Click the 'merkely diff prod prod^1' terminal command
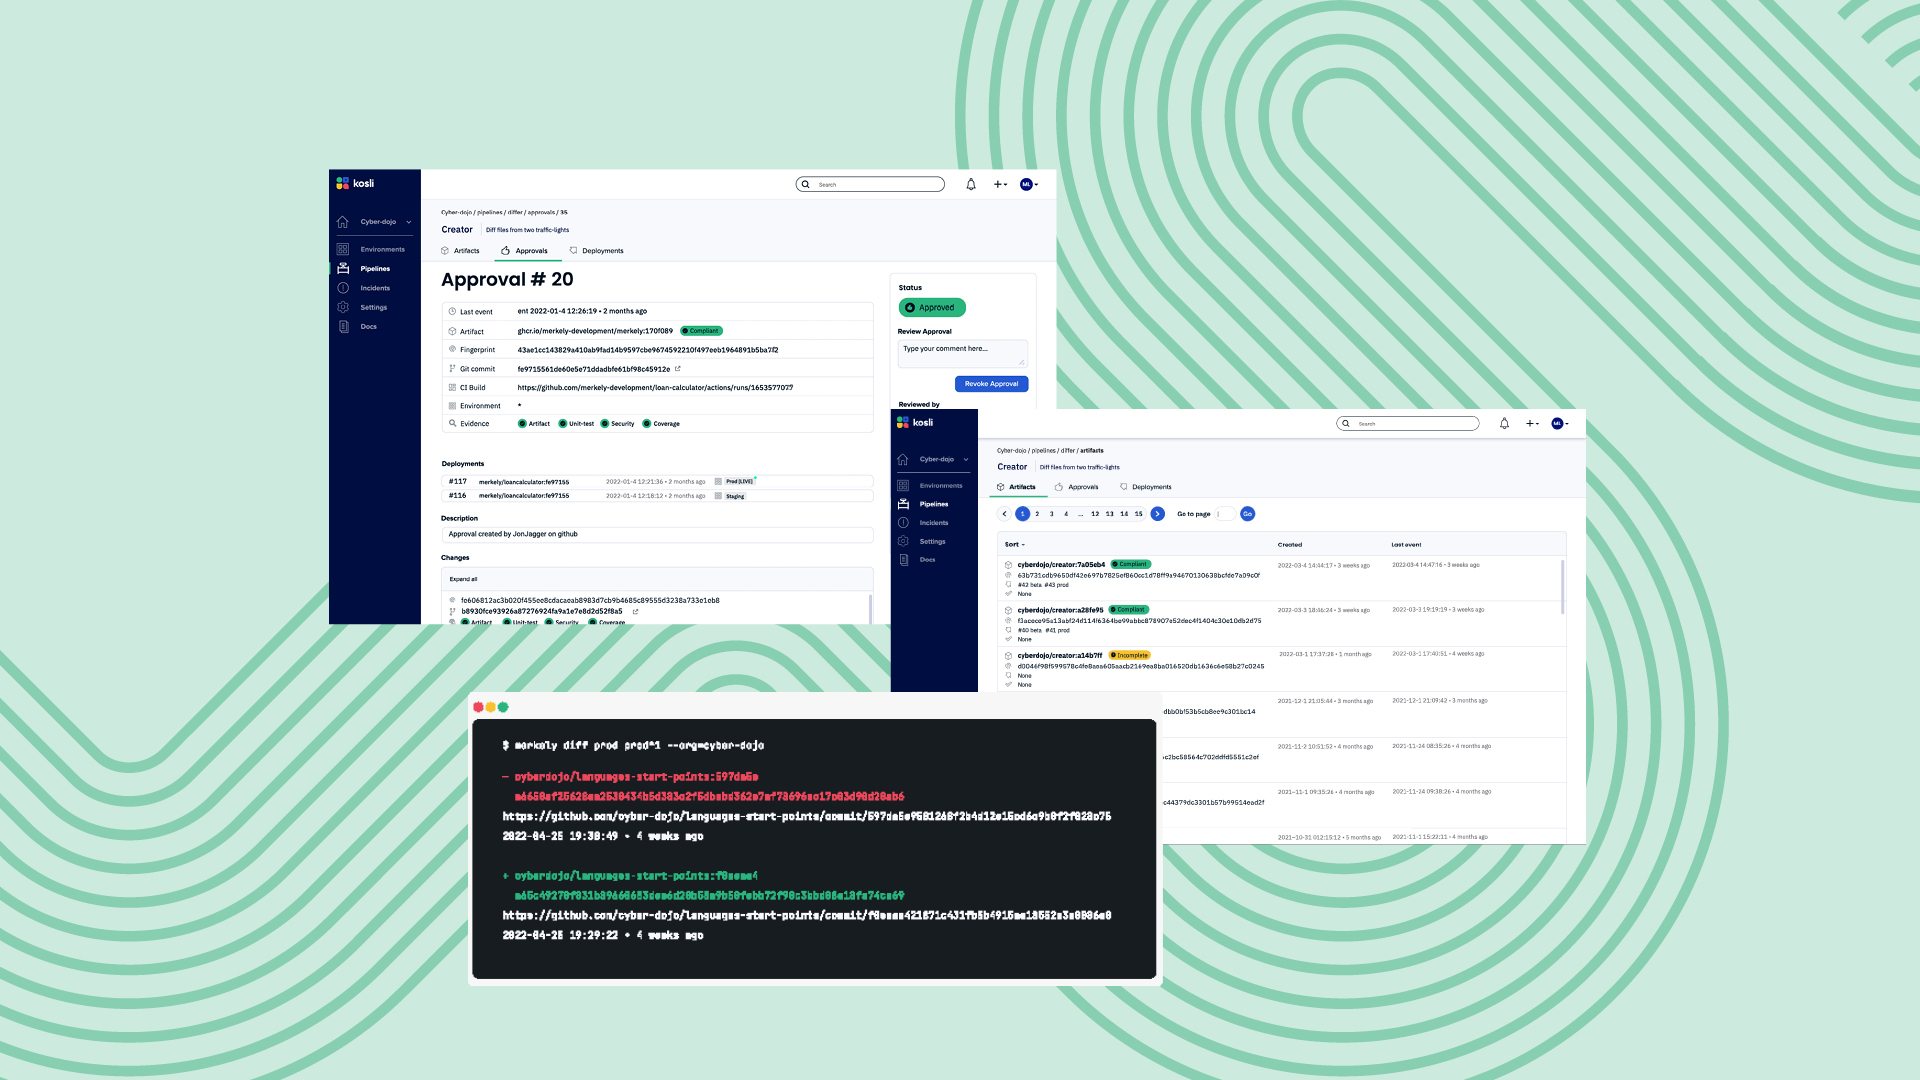1920x1080 pixels. coord(633,746)
